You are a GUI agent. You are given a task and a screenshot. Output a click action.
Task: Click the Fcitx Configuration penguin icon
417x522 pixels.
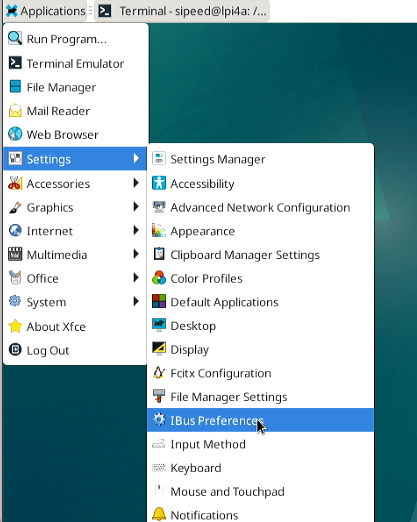[159, 372]
